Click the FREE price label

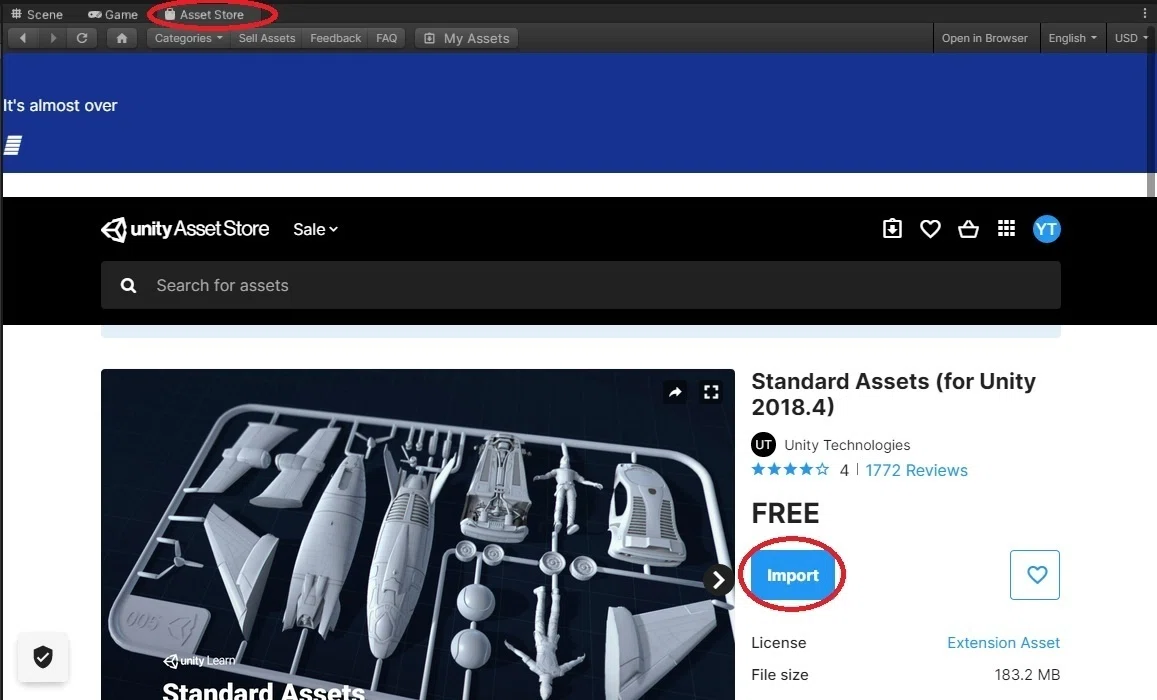785,513
